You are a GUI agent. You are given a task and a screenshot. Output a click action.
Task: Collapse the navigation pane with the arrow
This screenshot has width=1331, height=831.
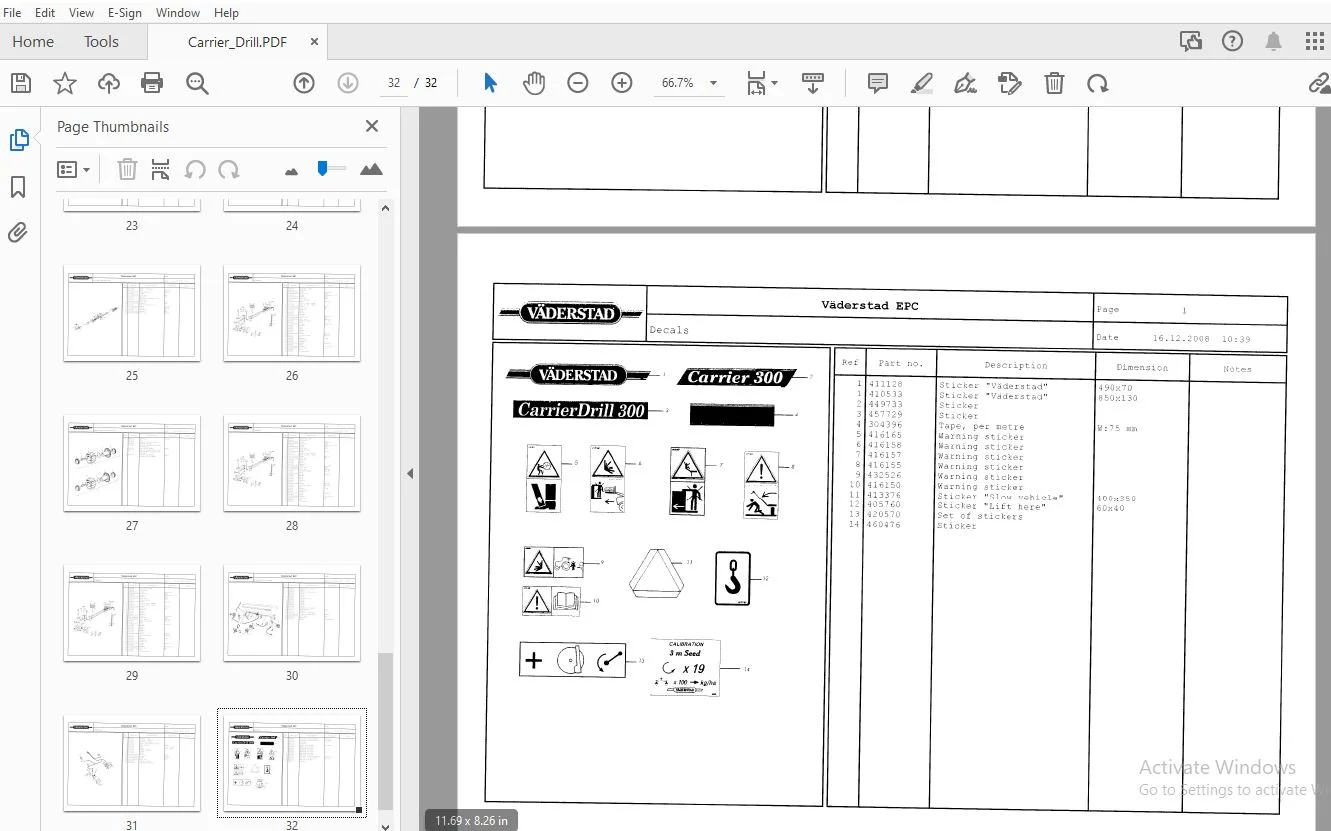point(409,473)
